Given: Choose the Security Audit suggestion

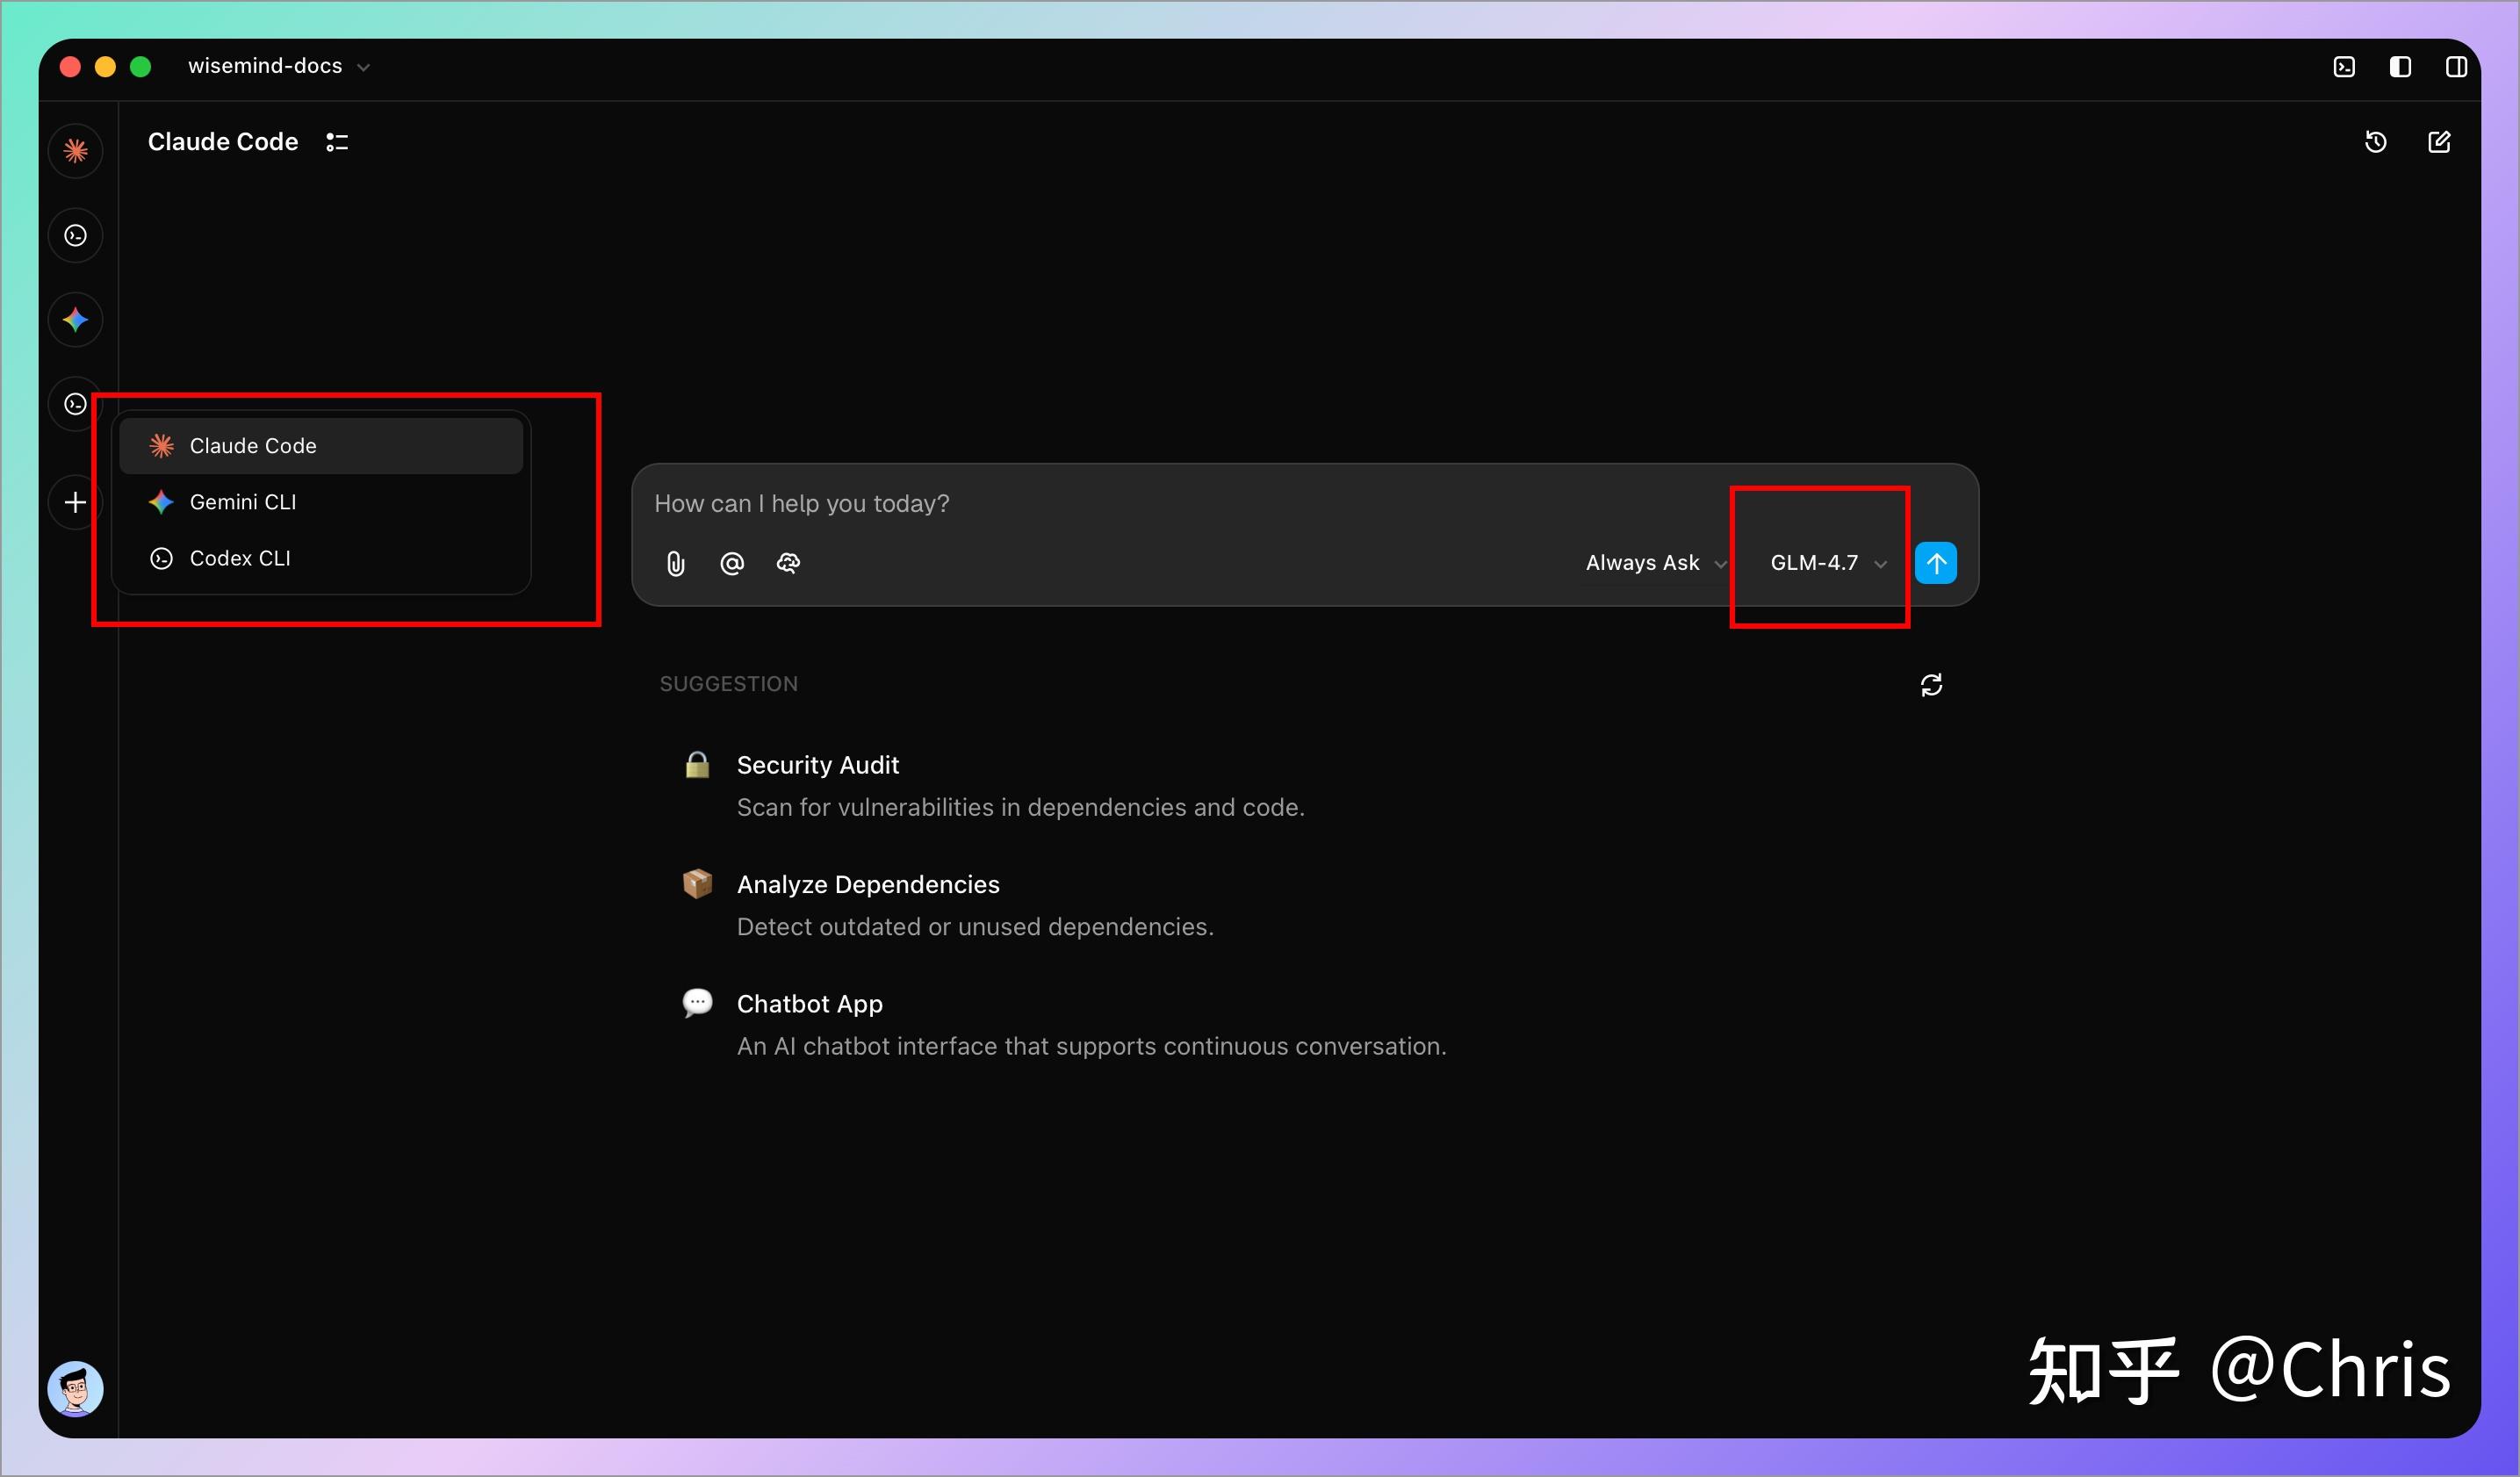Looking at the screenshot, I should [x=817, y=765].
